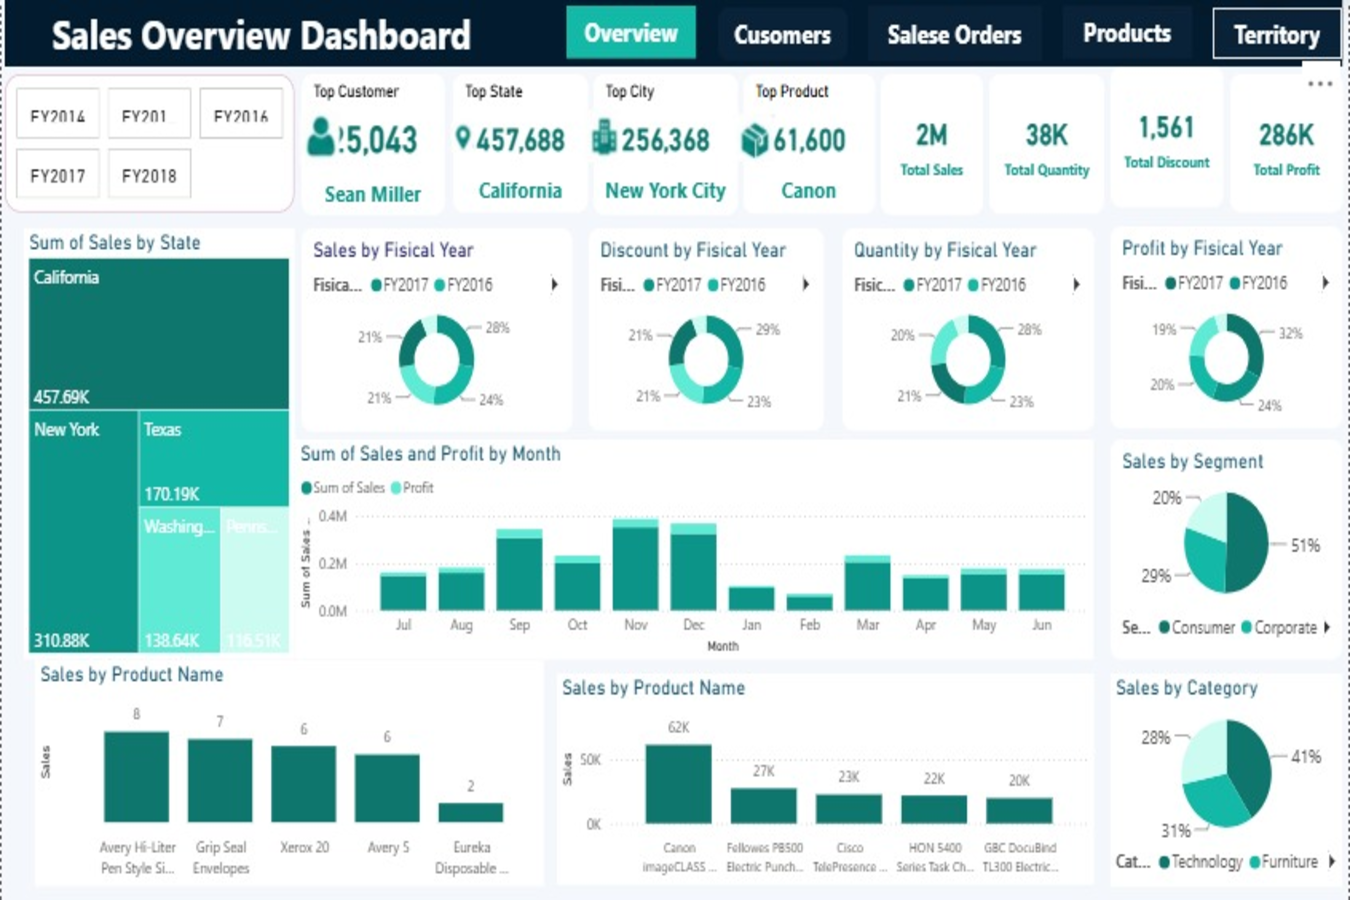
Task: Click Canon in the Top Product card
Action: [x=808, y=190]
